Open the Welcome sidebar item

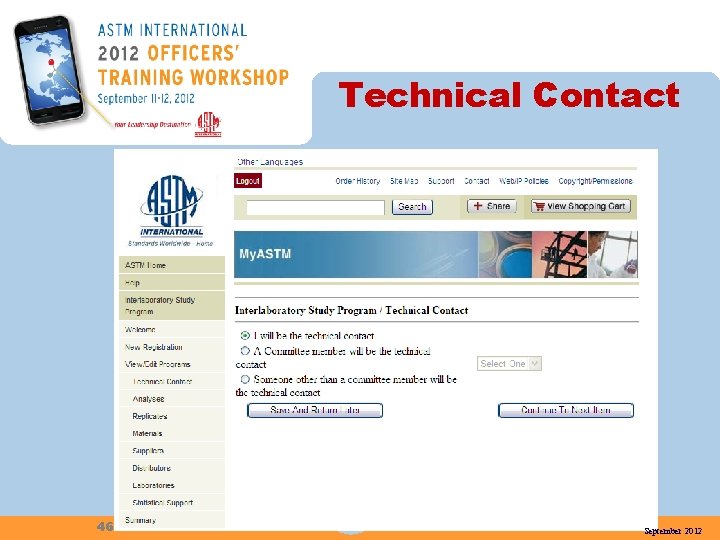[x=172, y=329]
